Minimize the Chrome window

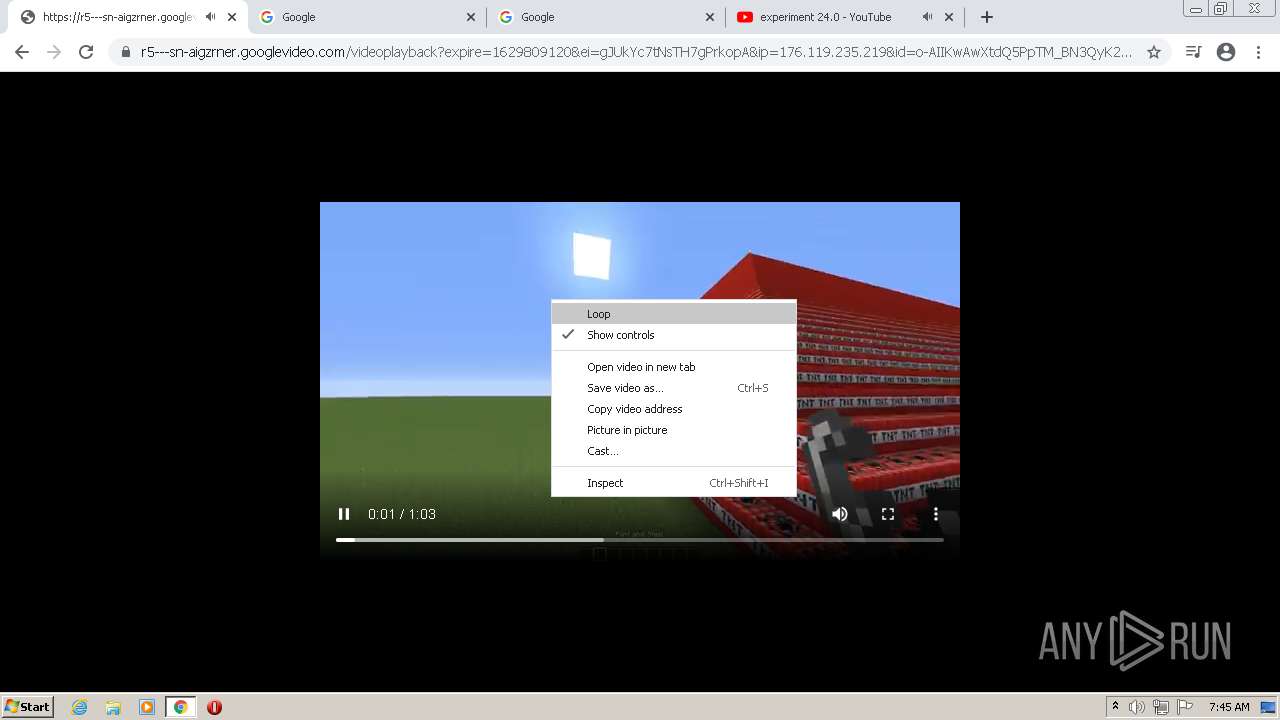[1196, 8]
